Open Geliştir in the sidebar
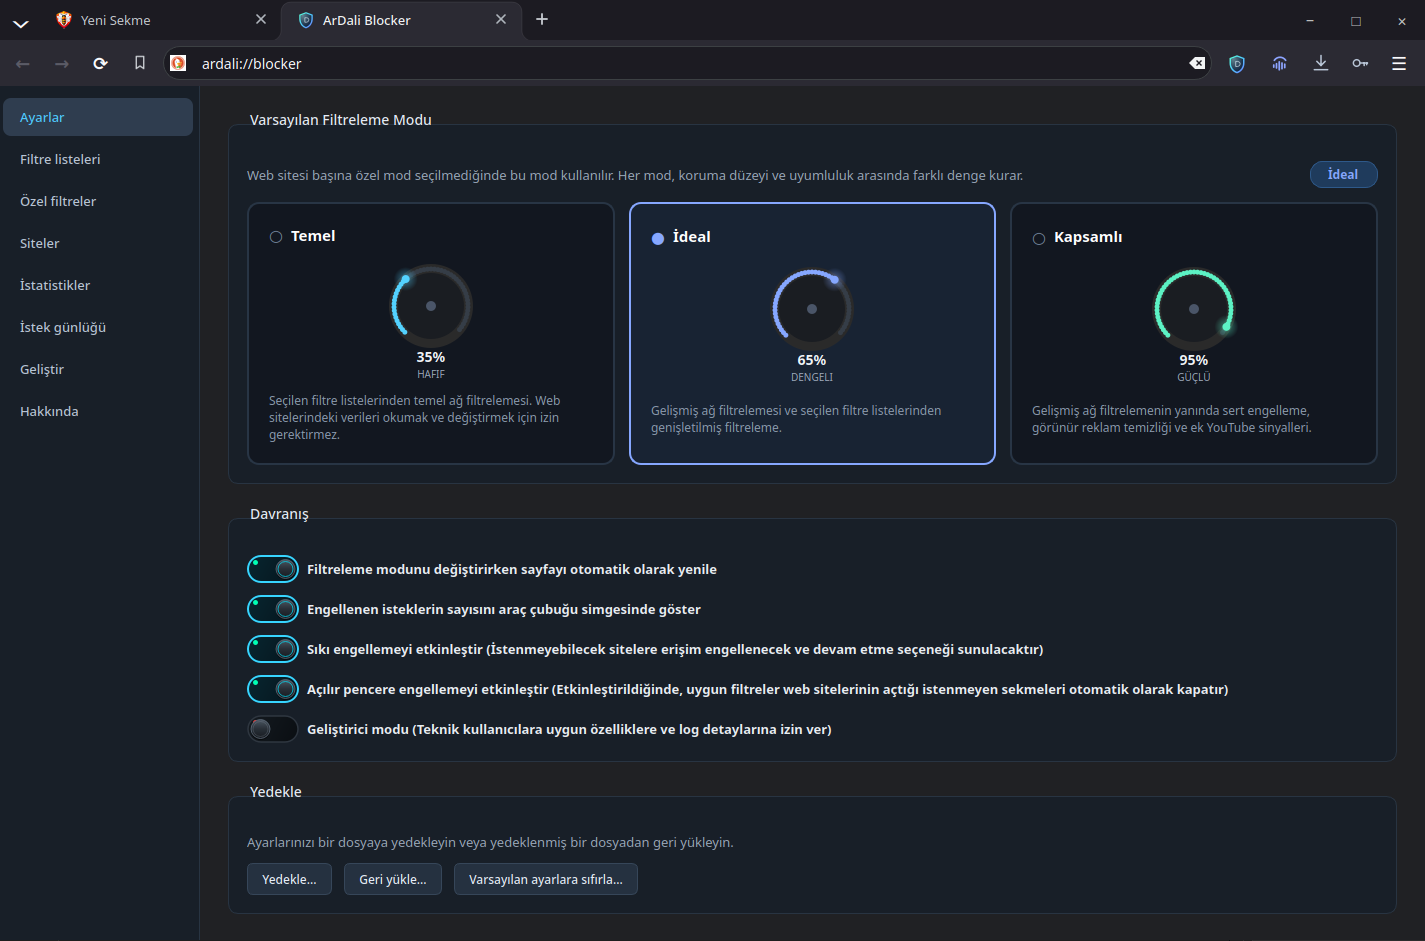 tap(98, 369)
